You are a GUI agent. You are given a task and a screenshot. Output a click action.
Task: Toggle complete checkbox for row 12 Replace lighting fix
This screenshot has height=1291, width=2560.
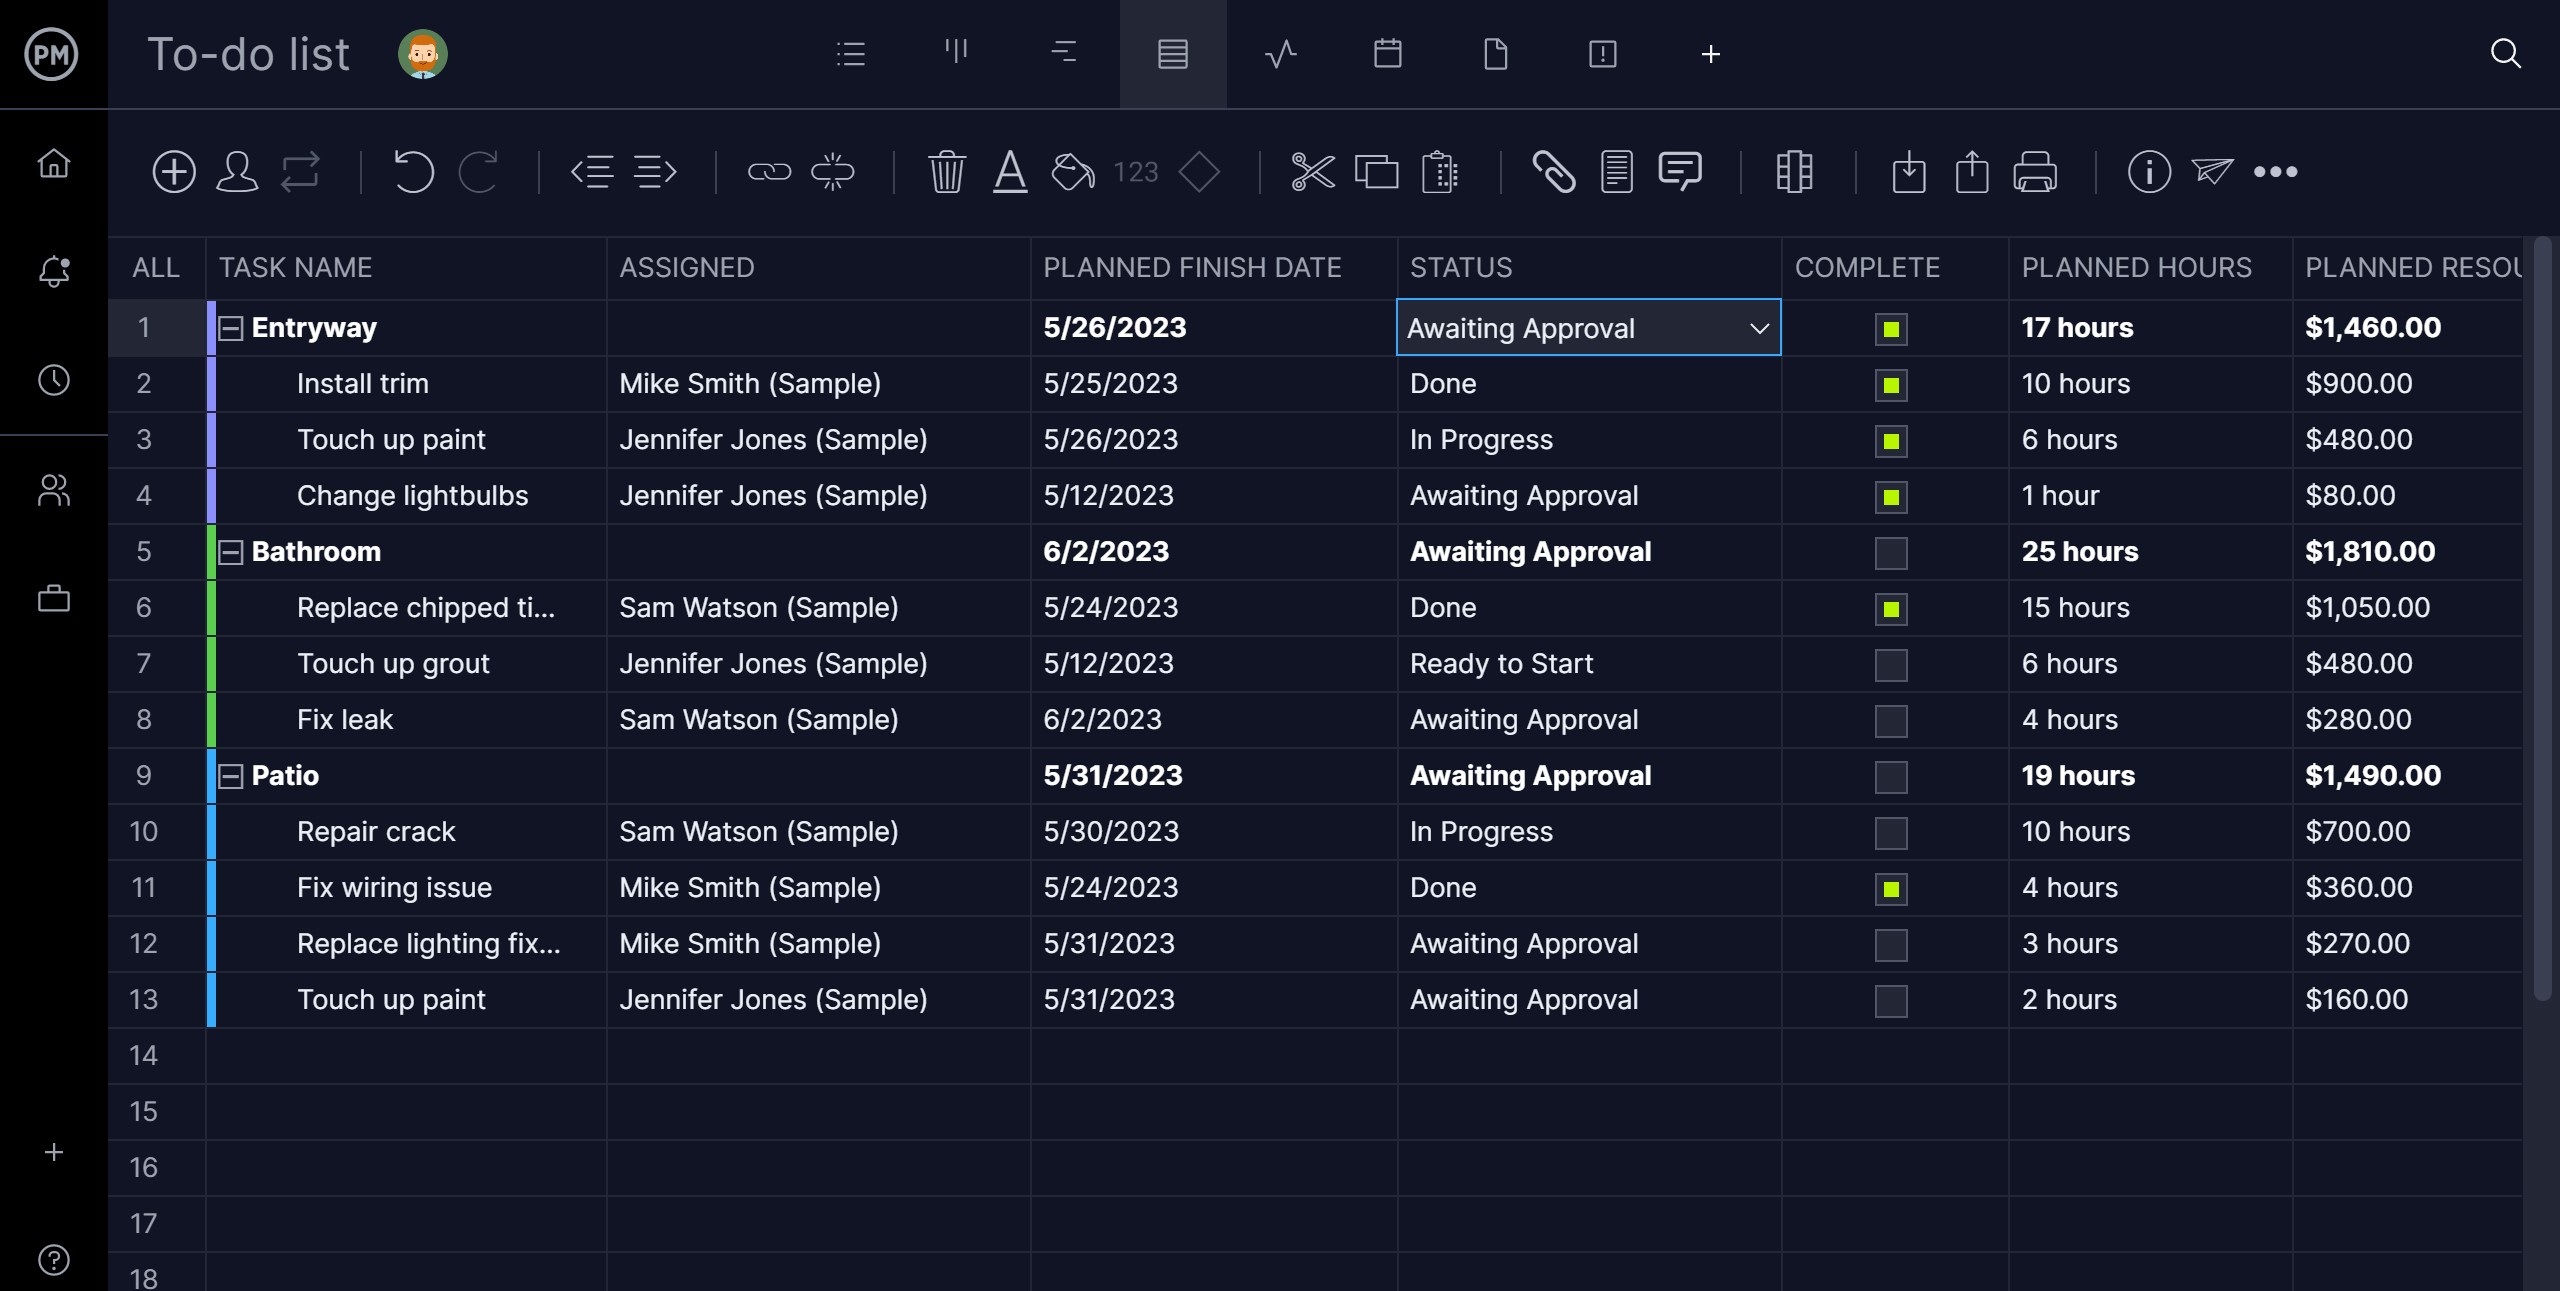1890,944
